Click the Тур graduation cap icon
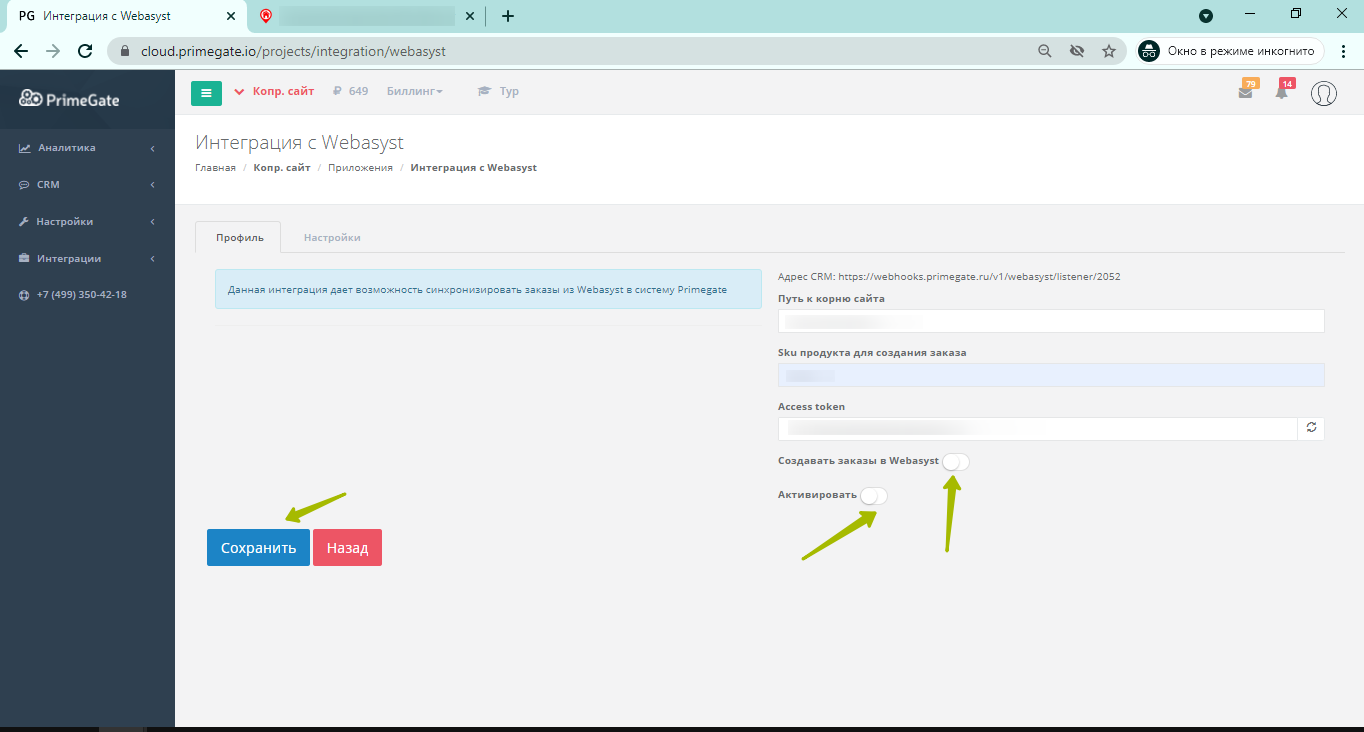This screenshot has width=1364, height=732. tap(485, 92)
